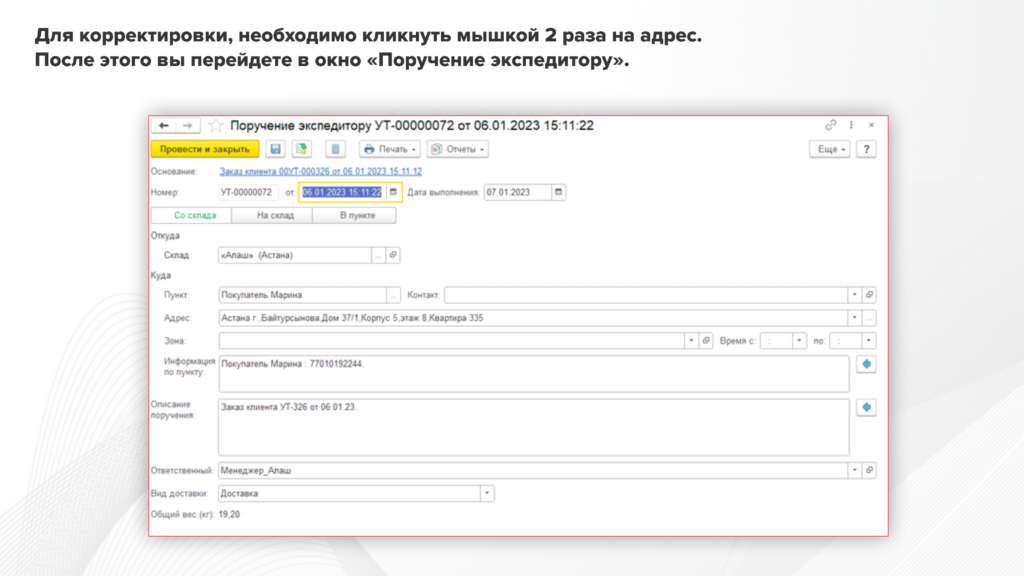Fill Описание поручения with blue icon

pos(867,407)
